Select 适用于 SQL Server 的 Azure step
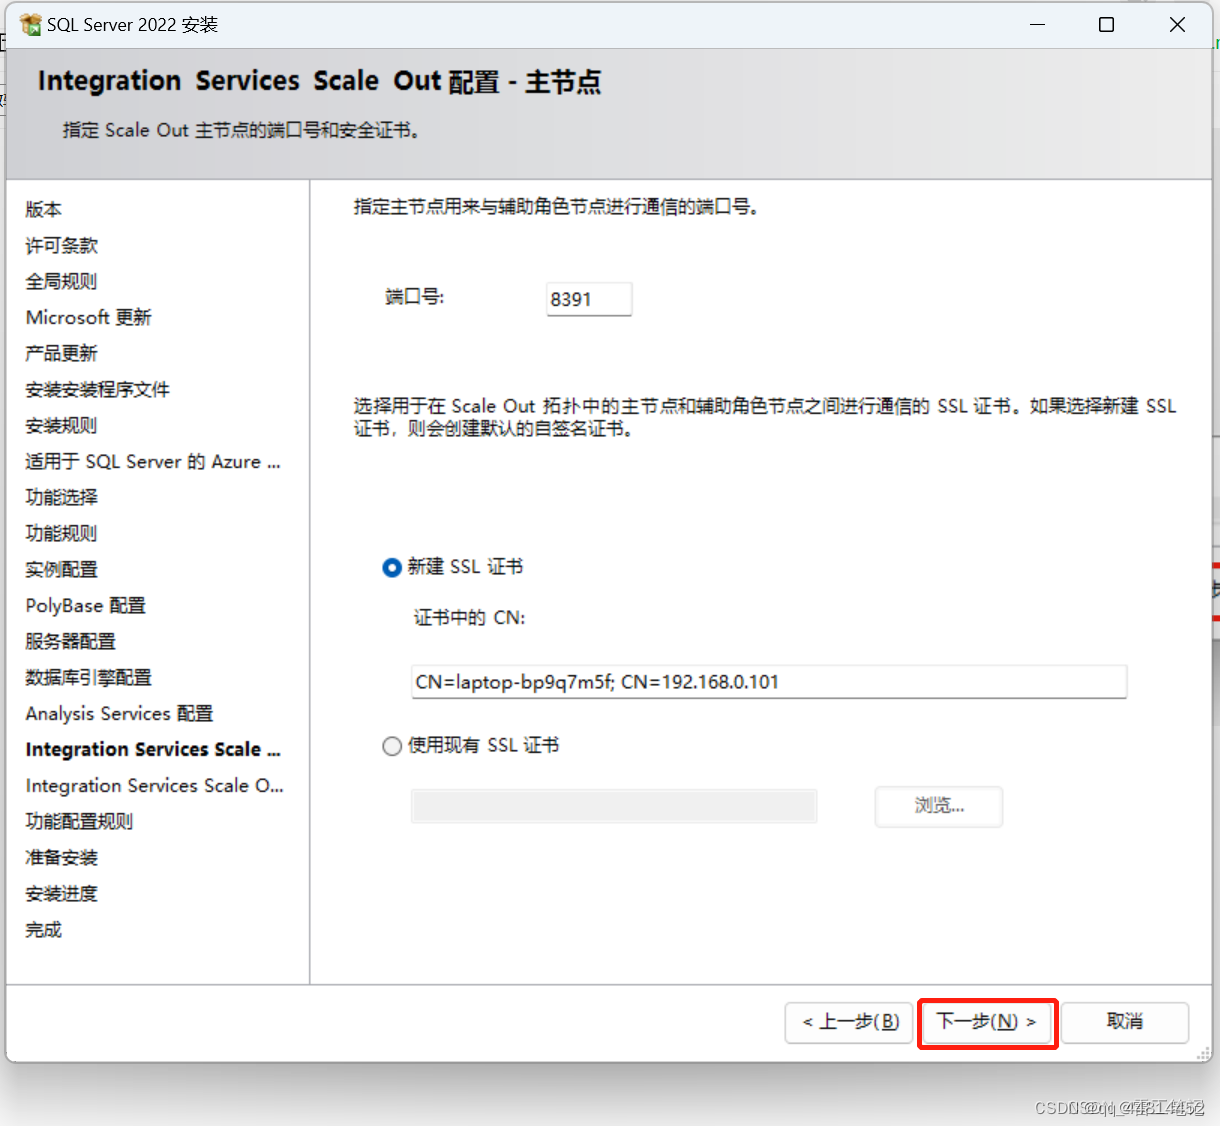 [x=153, y=462]
